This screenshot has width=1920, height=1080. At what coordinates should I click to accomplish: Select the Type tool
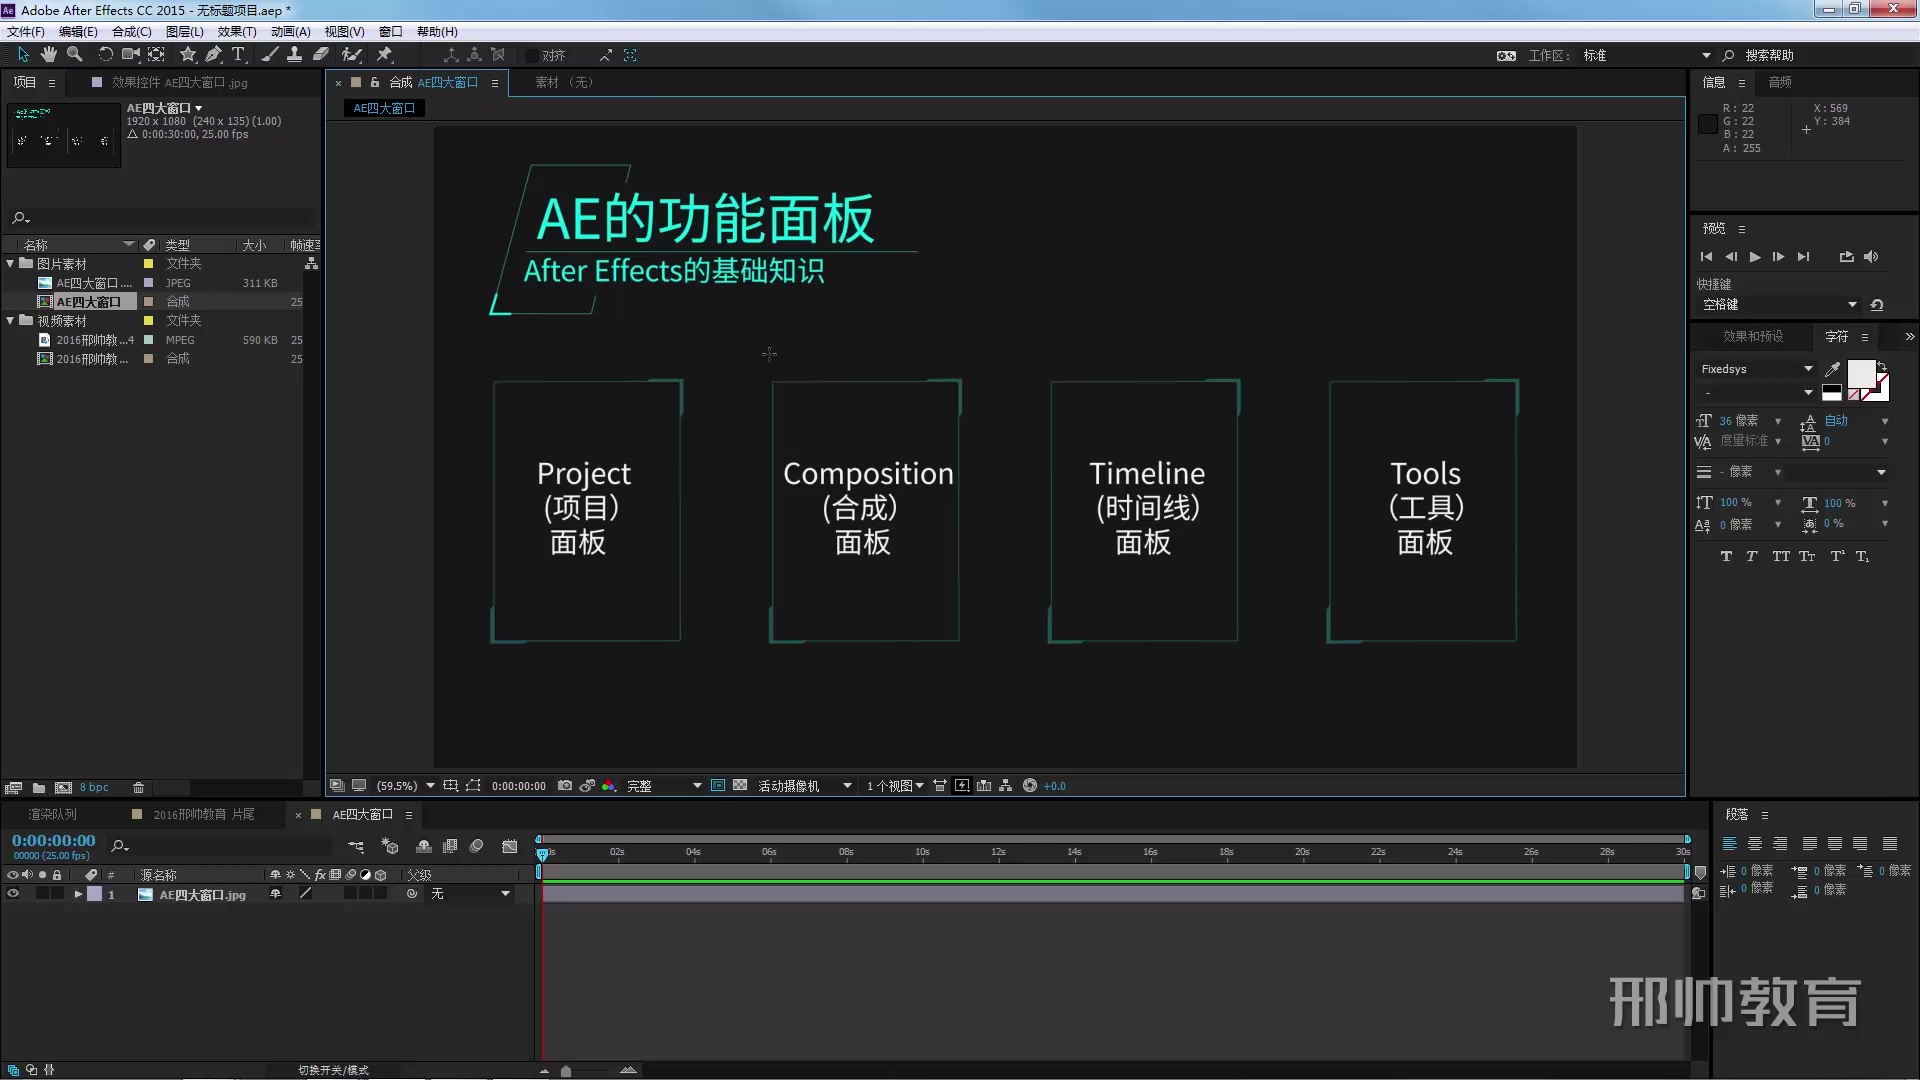pyautogui.click(x=238, y=55)
